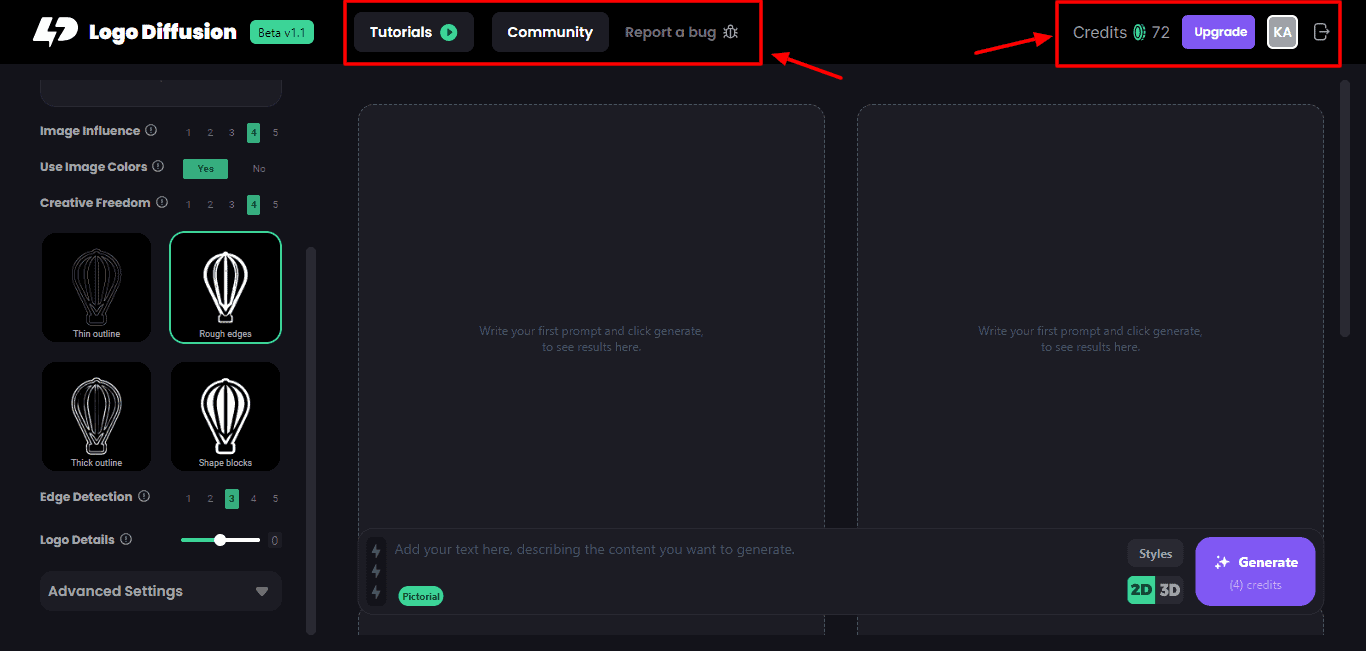The image size is (1366, 651).
Task: Select the Rough edges style thumbnail
Action: 225,287
